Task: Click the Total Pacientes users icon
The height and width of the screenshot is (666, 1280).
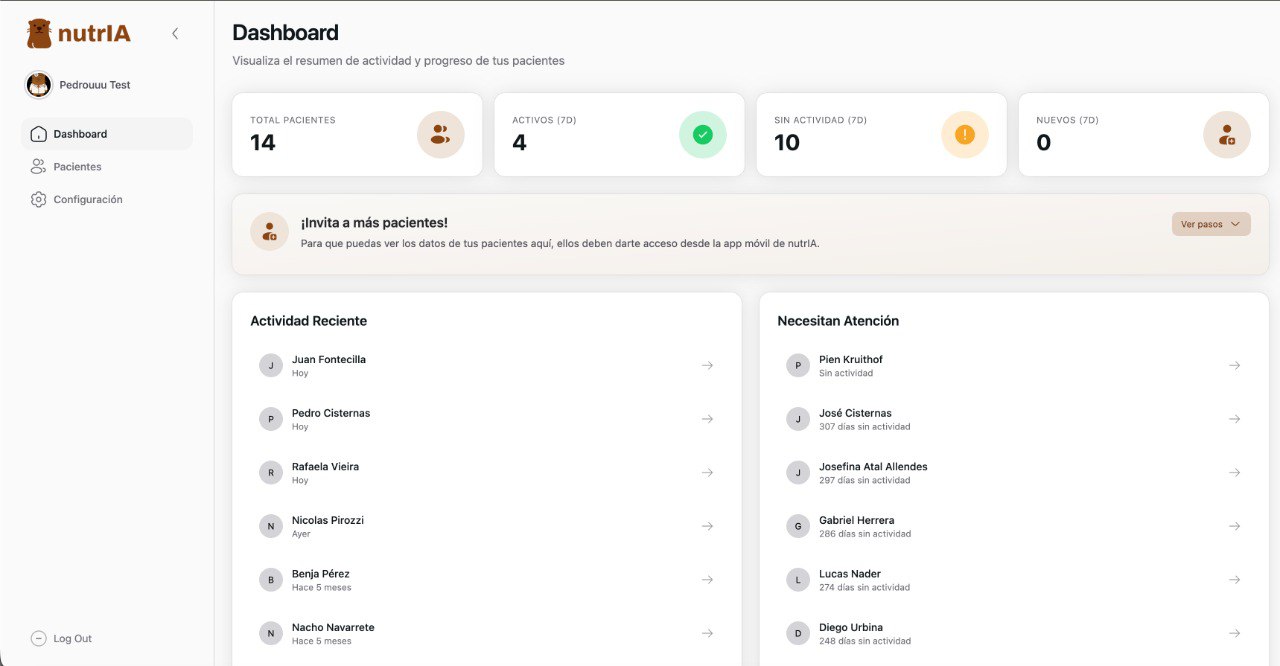Action: 440,135
